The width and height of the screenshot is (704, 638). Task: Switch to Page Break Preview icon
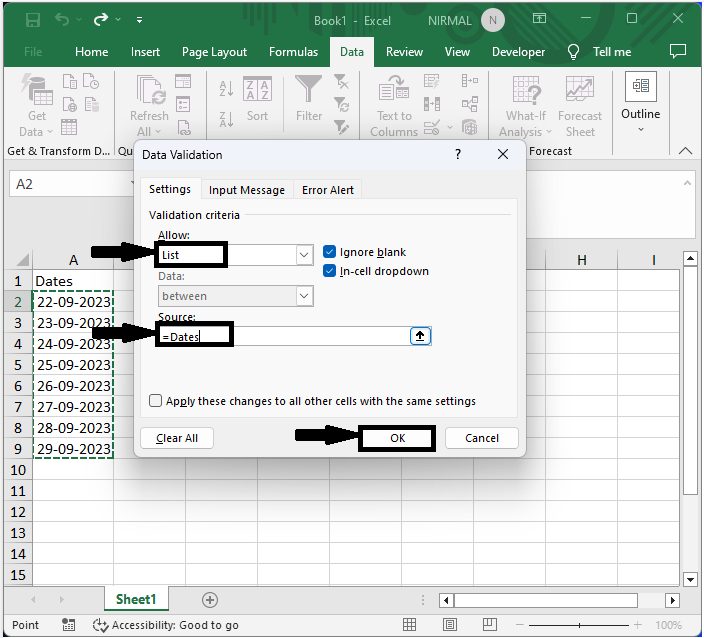pos(489,625)
